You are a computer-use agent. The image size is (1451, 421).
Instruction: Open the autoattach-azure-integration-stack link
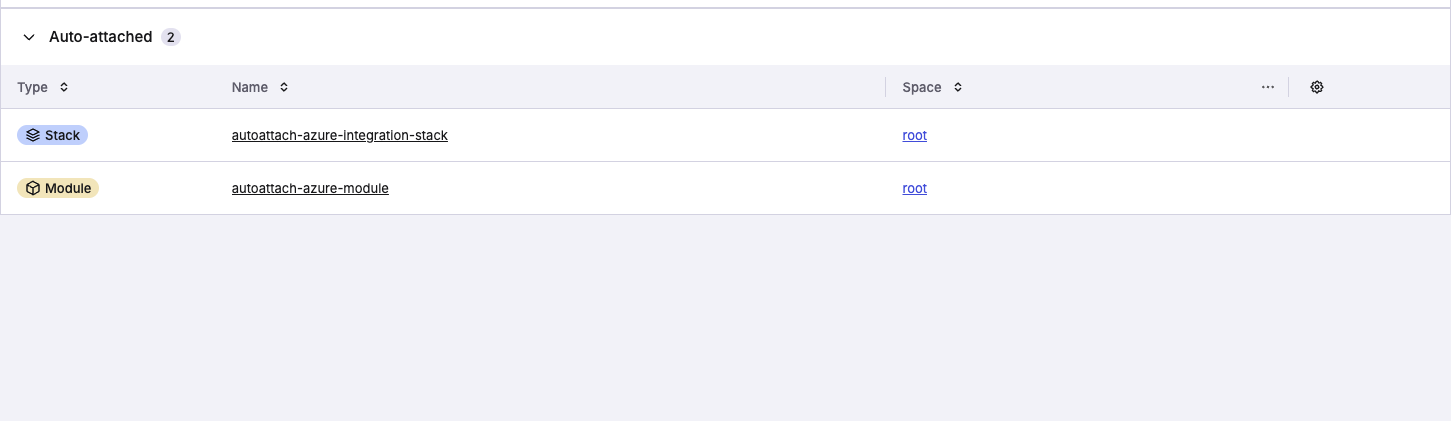(339, 135)
